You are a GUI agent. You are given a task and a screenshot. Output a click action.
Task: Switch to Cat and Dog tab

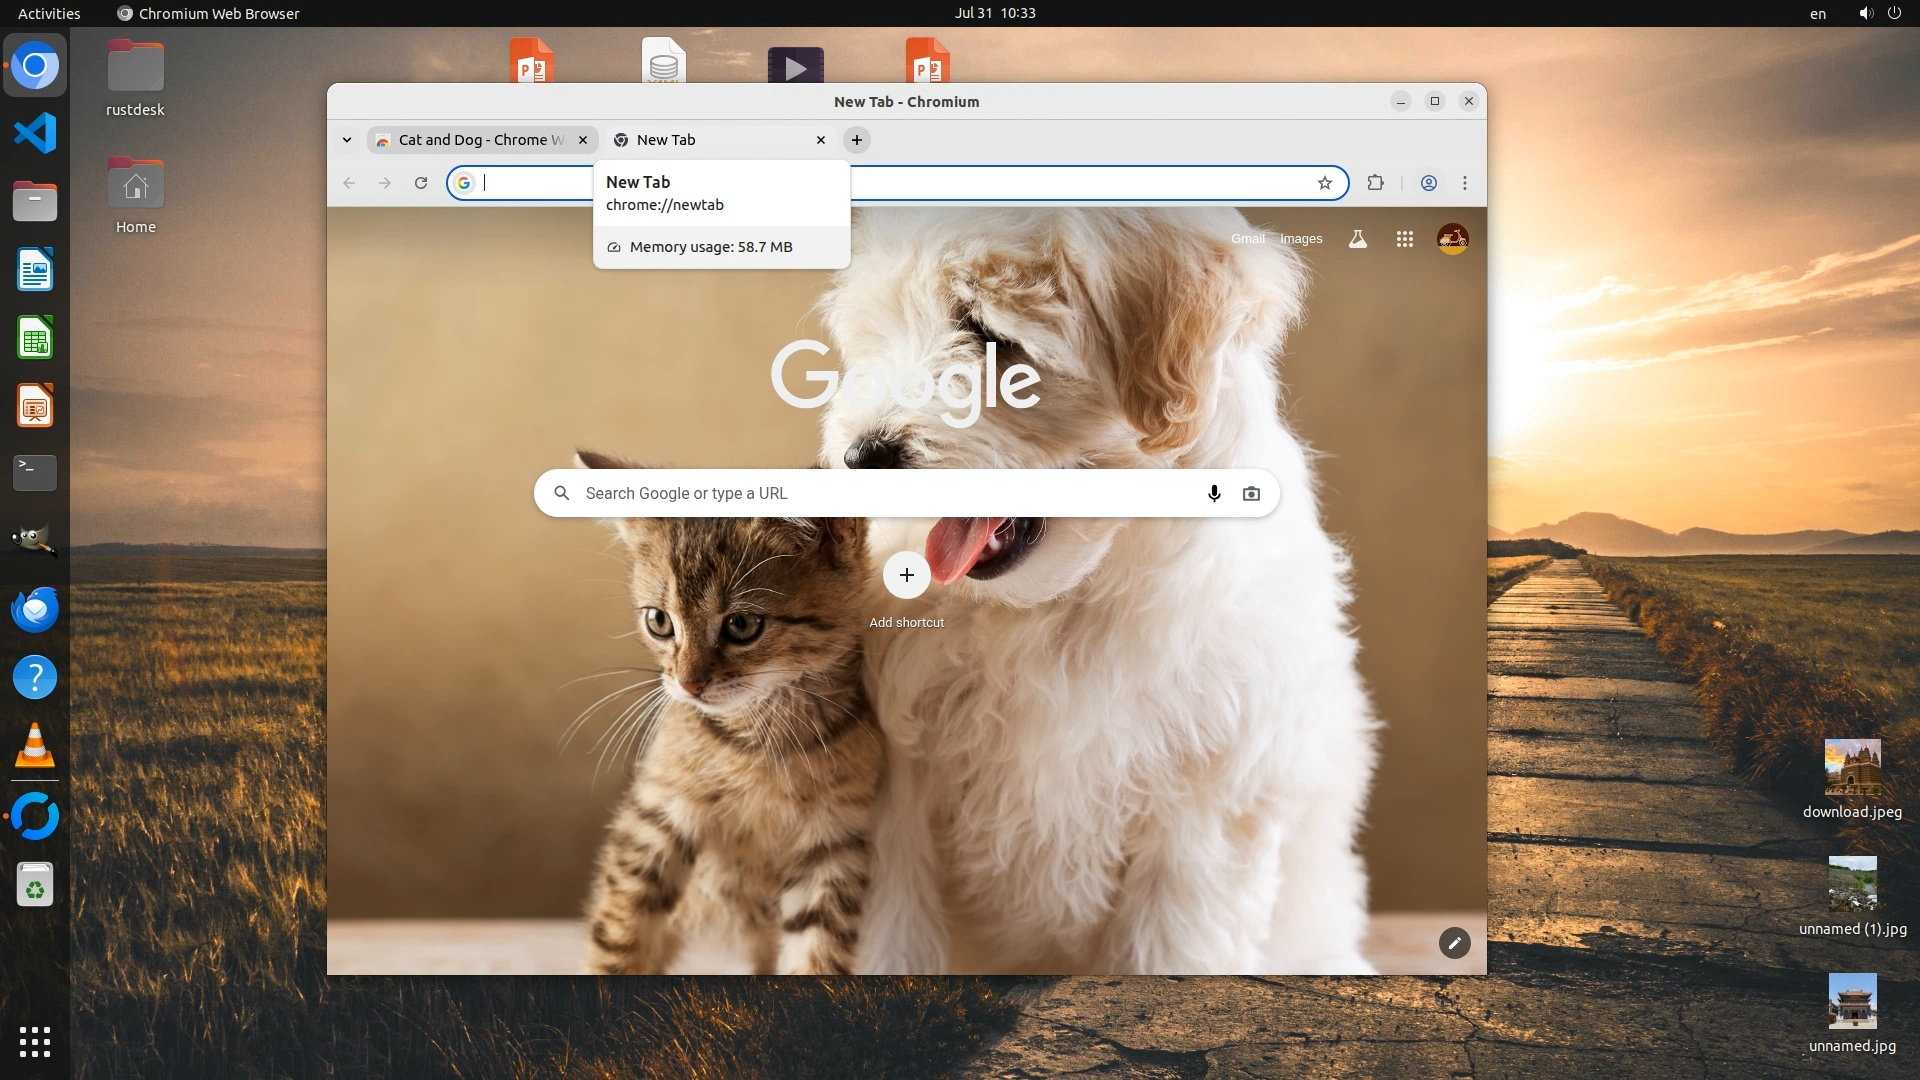point(480,140)
